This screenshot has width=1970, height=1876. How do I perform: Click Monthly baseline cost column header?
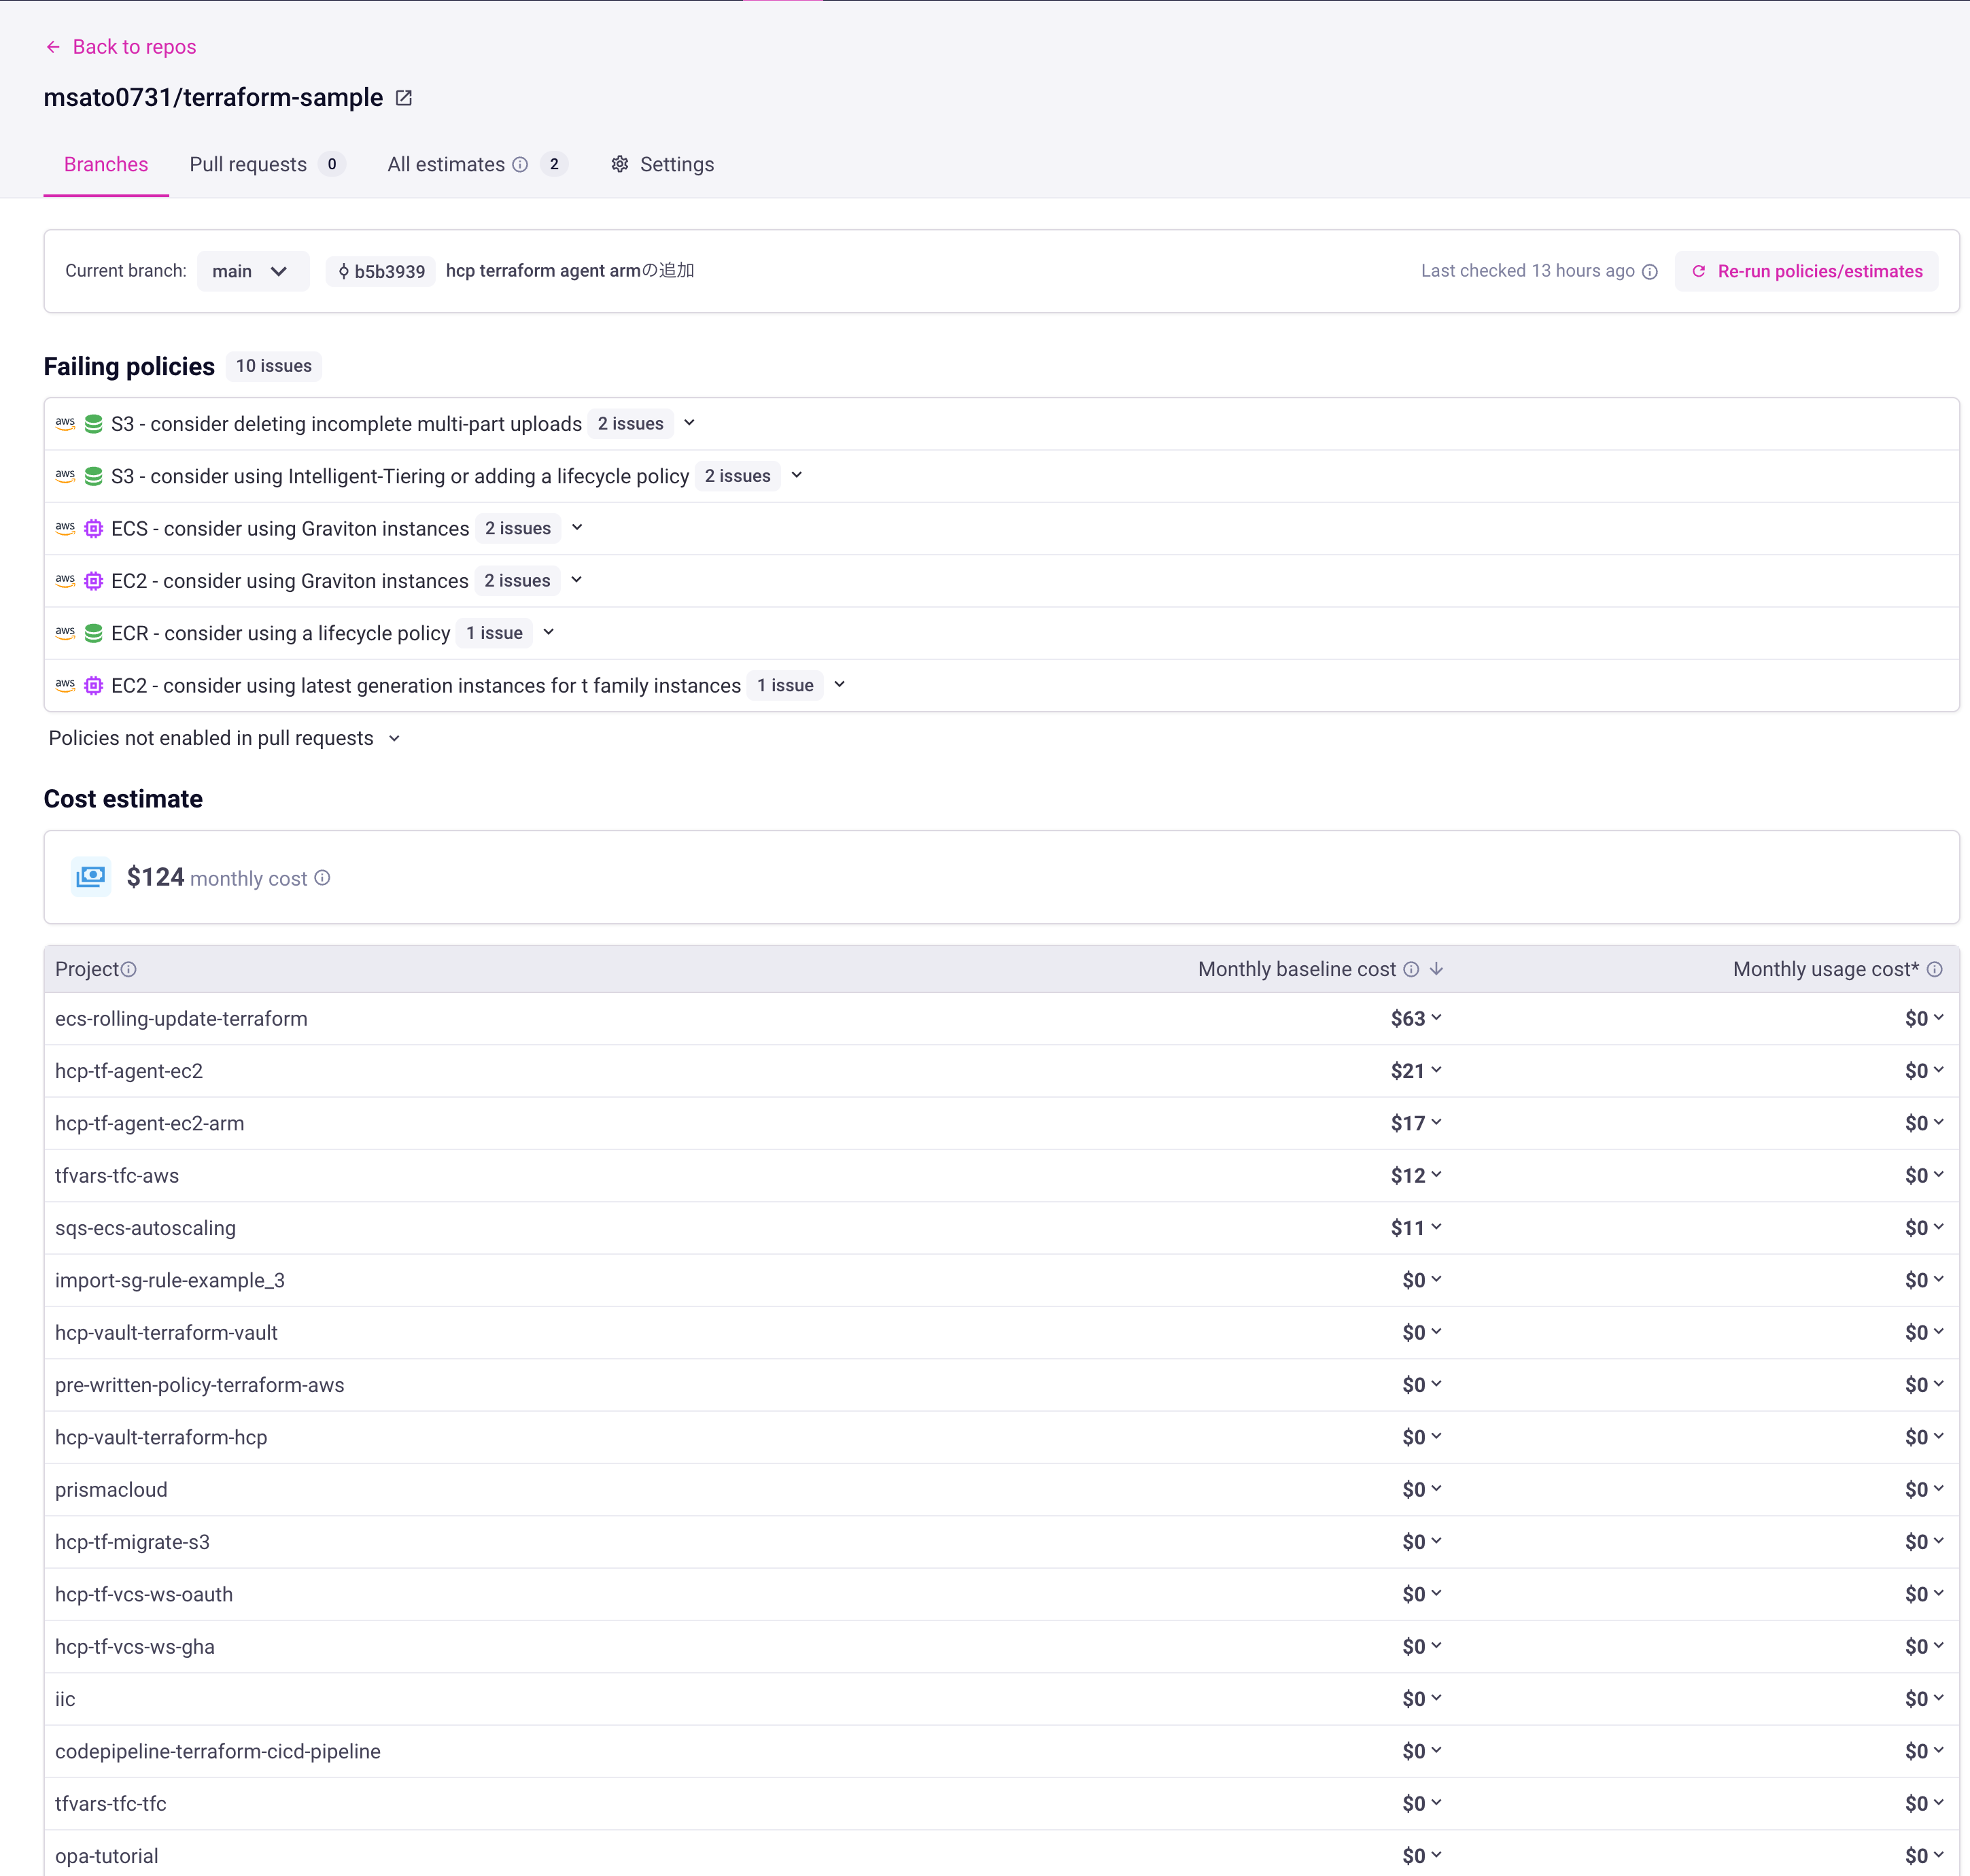coord(1296,969)
